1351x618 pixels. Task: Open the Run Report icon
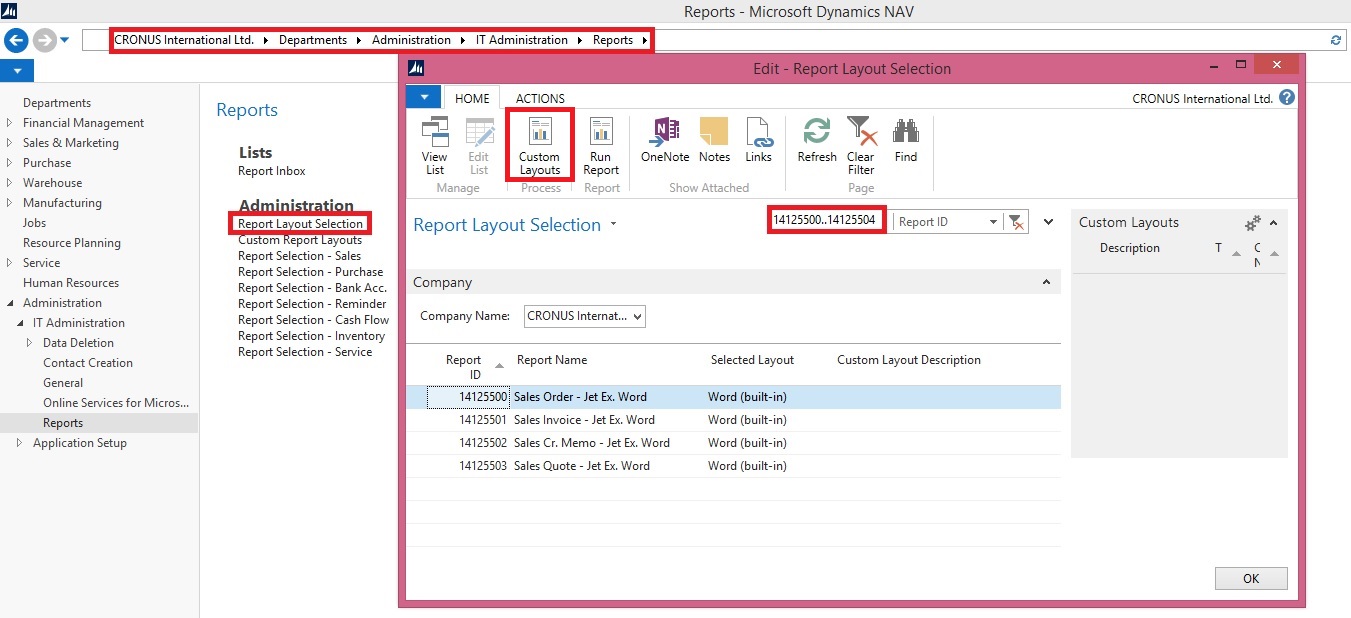(x=601, y=145)
